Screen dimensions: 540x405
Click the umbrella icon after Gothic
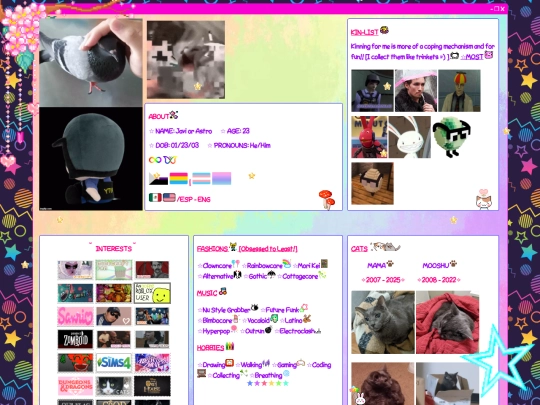[x=271, y=274]
